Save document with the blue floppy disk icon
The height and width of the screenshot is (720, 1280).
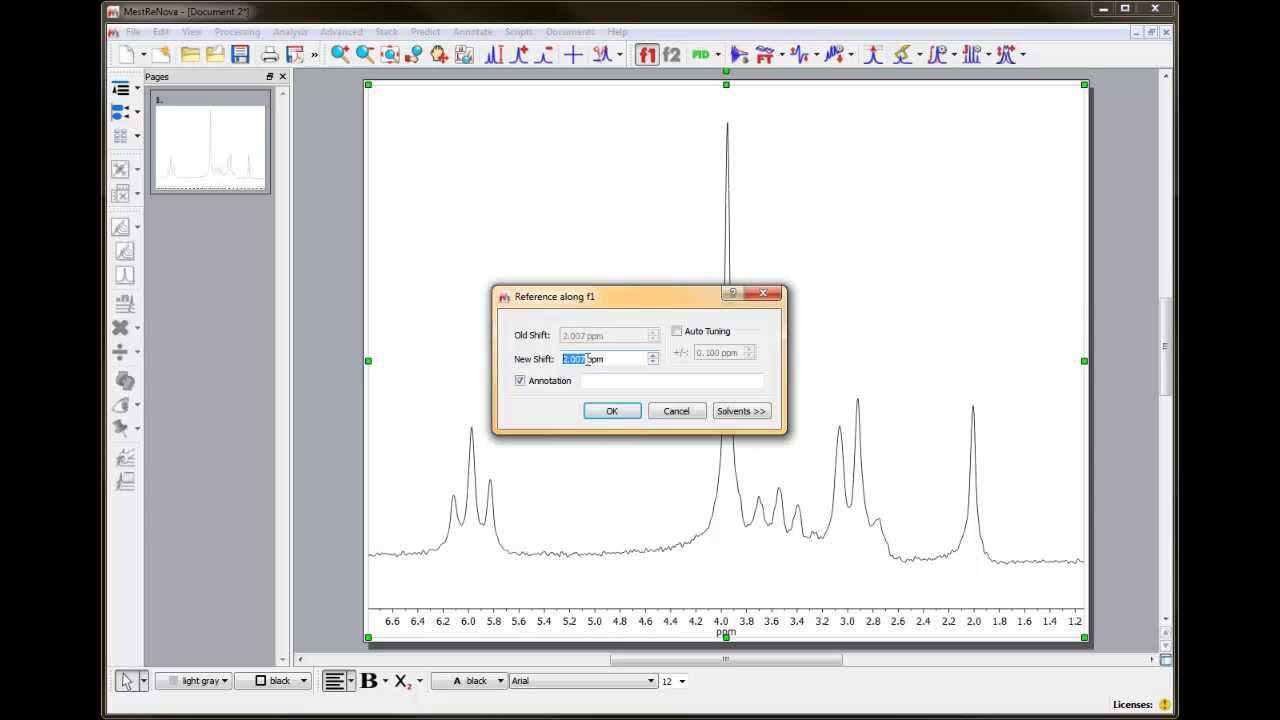pyautogui.click(x=240, y=55)
